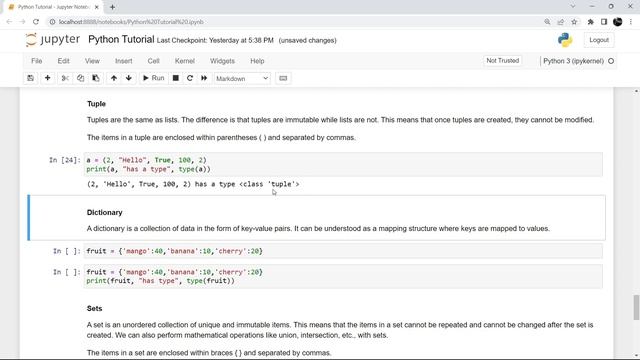The image size is (640, 360).
Task: Toggle the browser side panel icon
Action: [x=604, y=22]
